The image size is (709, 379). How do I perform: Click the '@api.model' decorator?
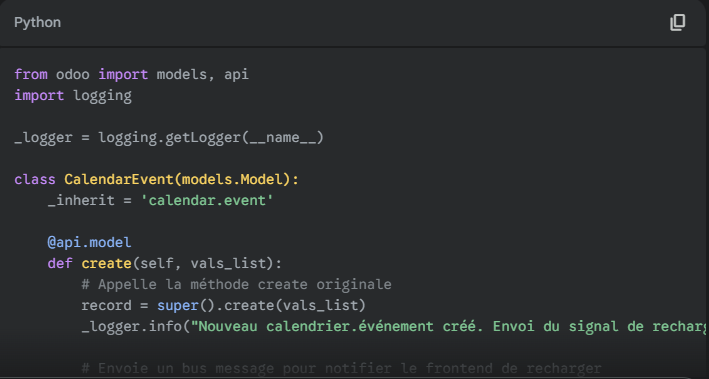(x=89, y=242)
